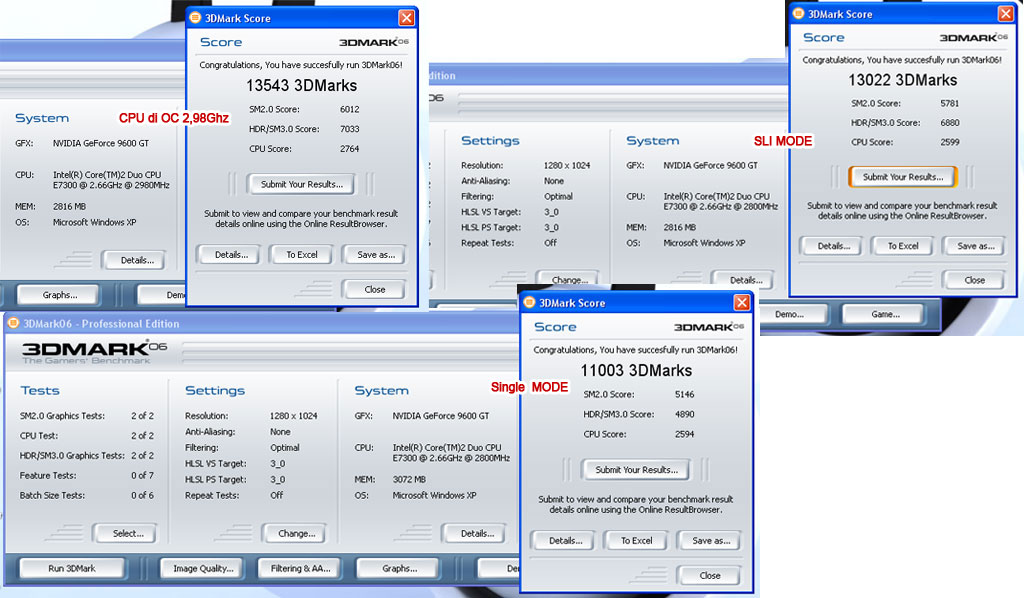Export the 13543 score to Excel
This screenshot has width=1024, height=598.
(x=302, y=255)
